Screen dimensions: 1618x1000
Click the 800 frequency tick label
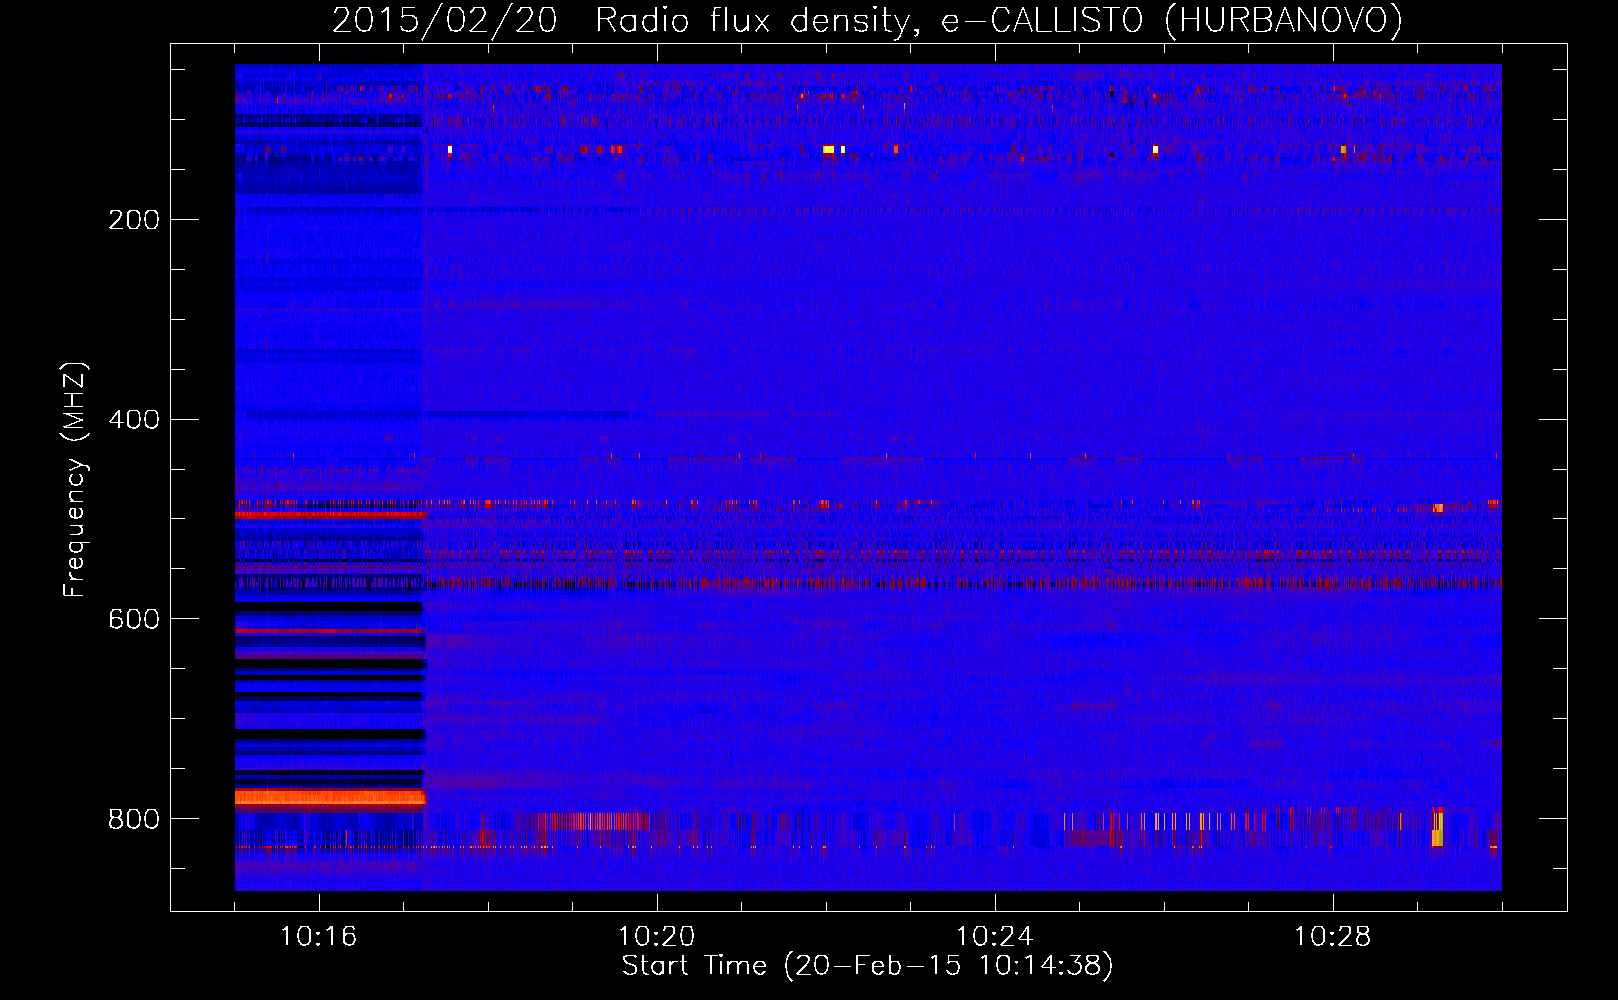coord(133,820)
